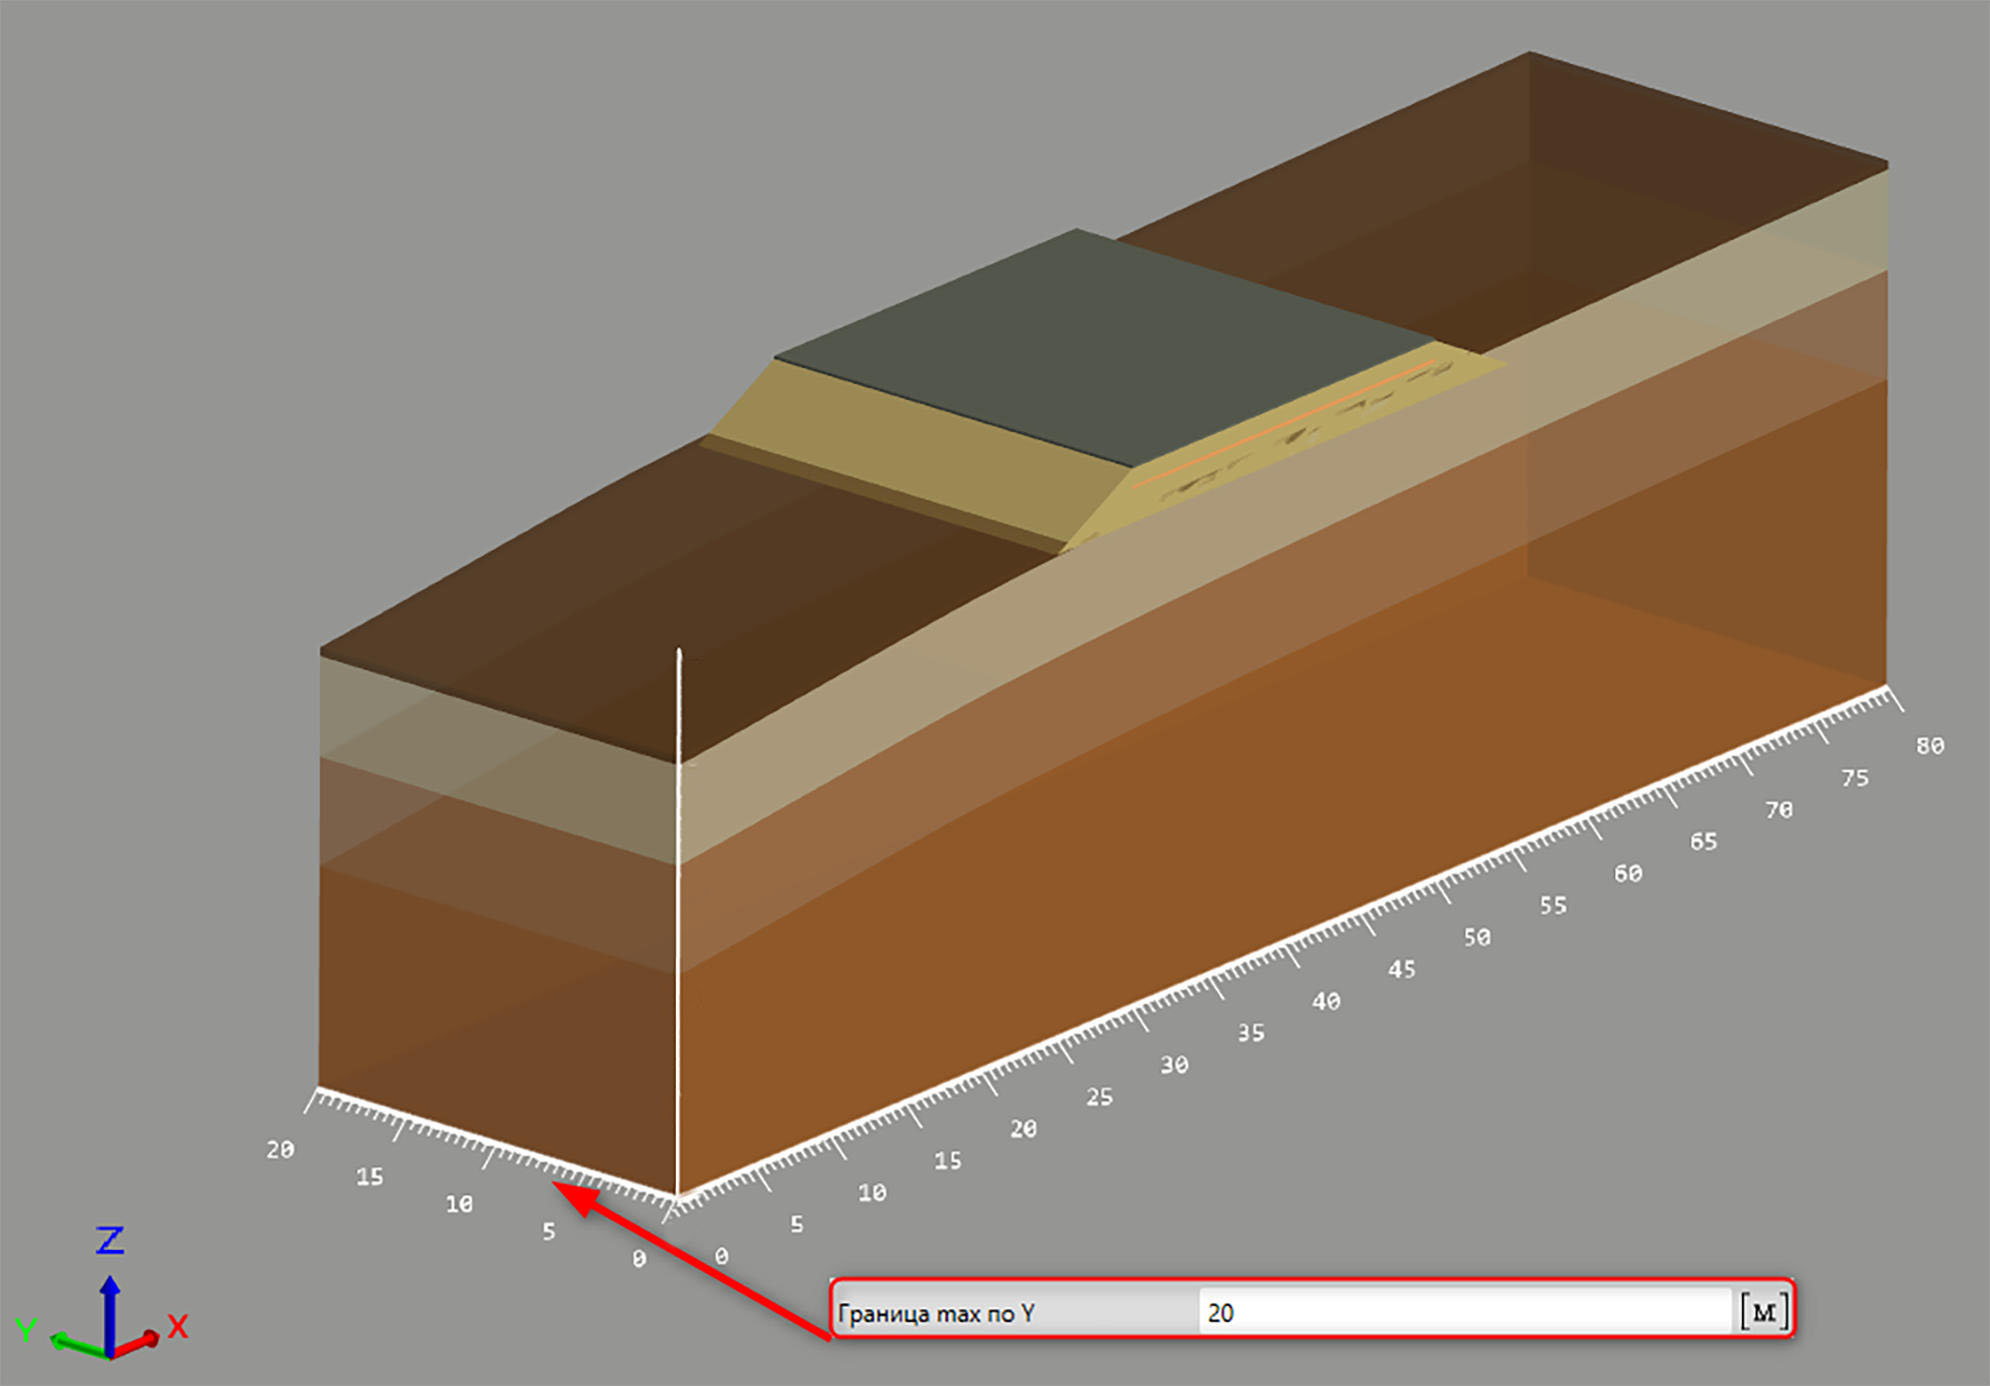The width and height of the screenshot is (1990, 1386).
Task: Click the red arrow head at Y ruler
Action: (x=578, y=1196)
